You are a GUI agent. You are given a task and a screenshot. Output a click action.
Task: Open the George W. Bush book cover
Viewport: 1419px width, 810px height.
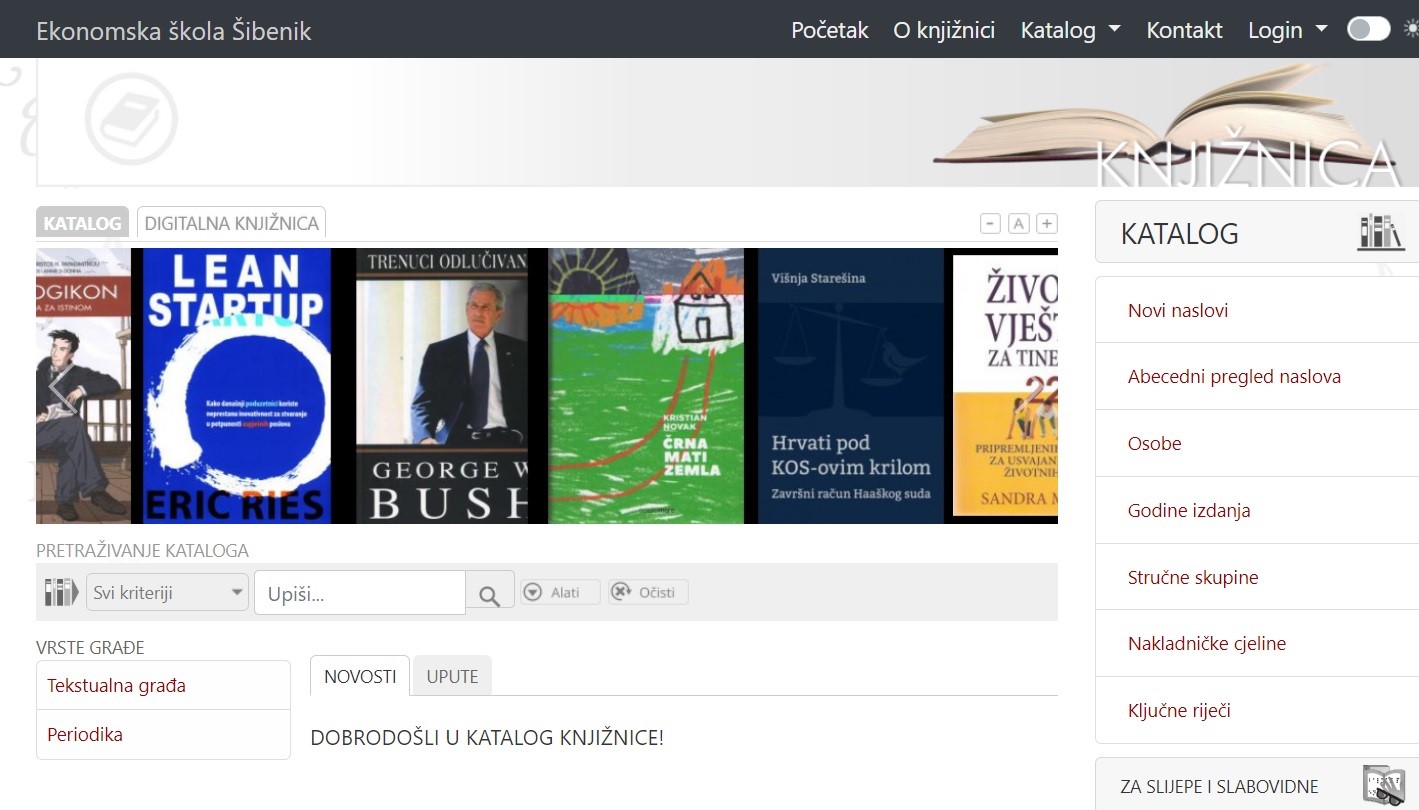tap(442, 386)
